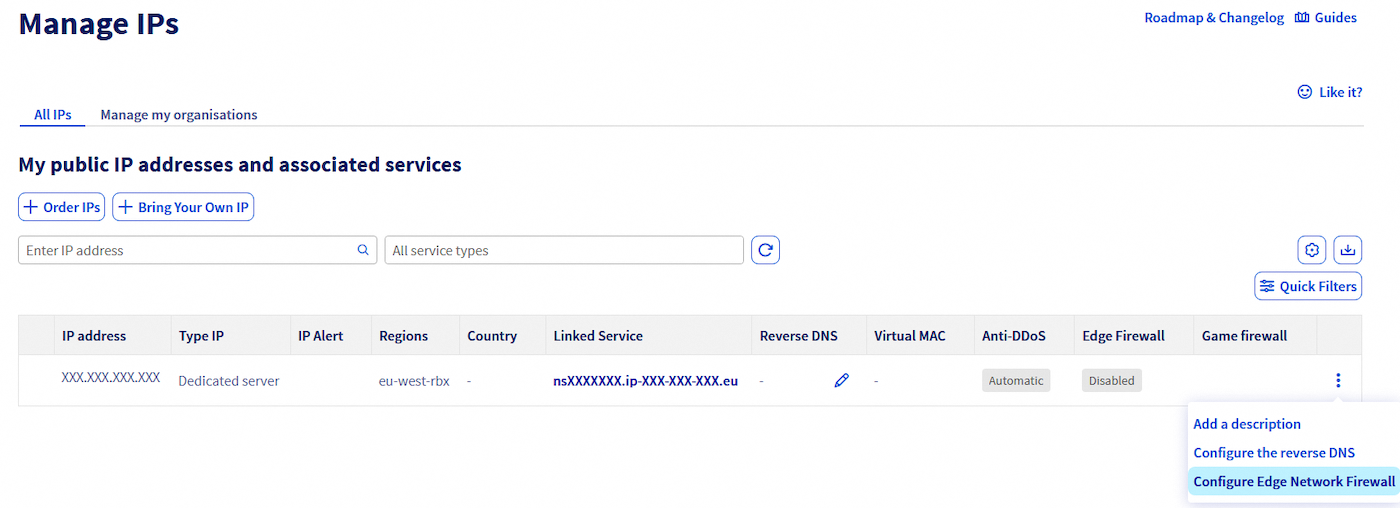Screen dimensions: 1400x508
Task: Open Guides with the book icon
Action: point(1326,18)
